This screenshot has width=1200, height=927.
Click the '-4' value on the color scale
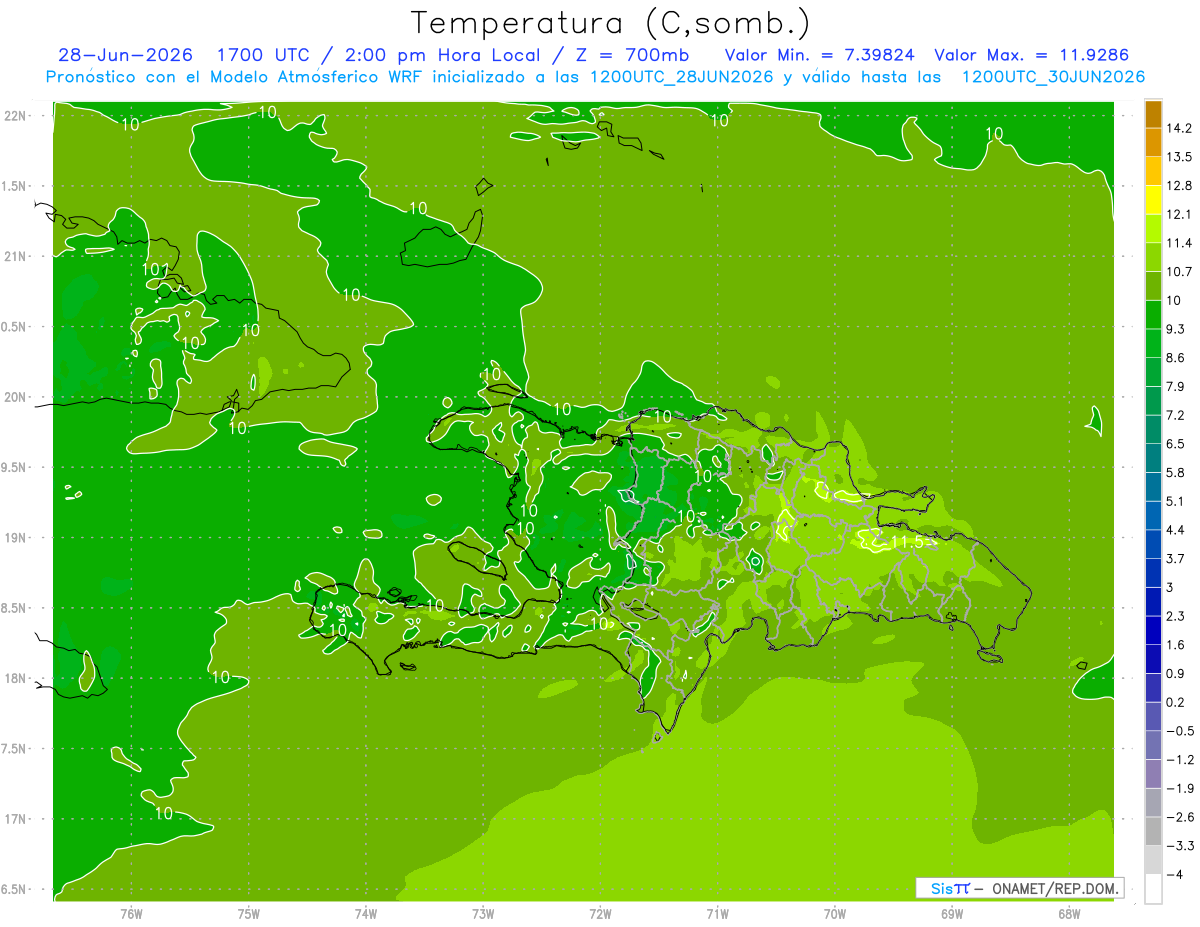click(x=1175, y=875)
